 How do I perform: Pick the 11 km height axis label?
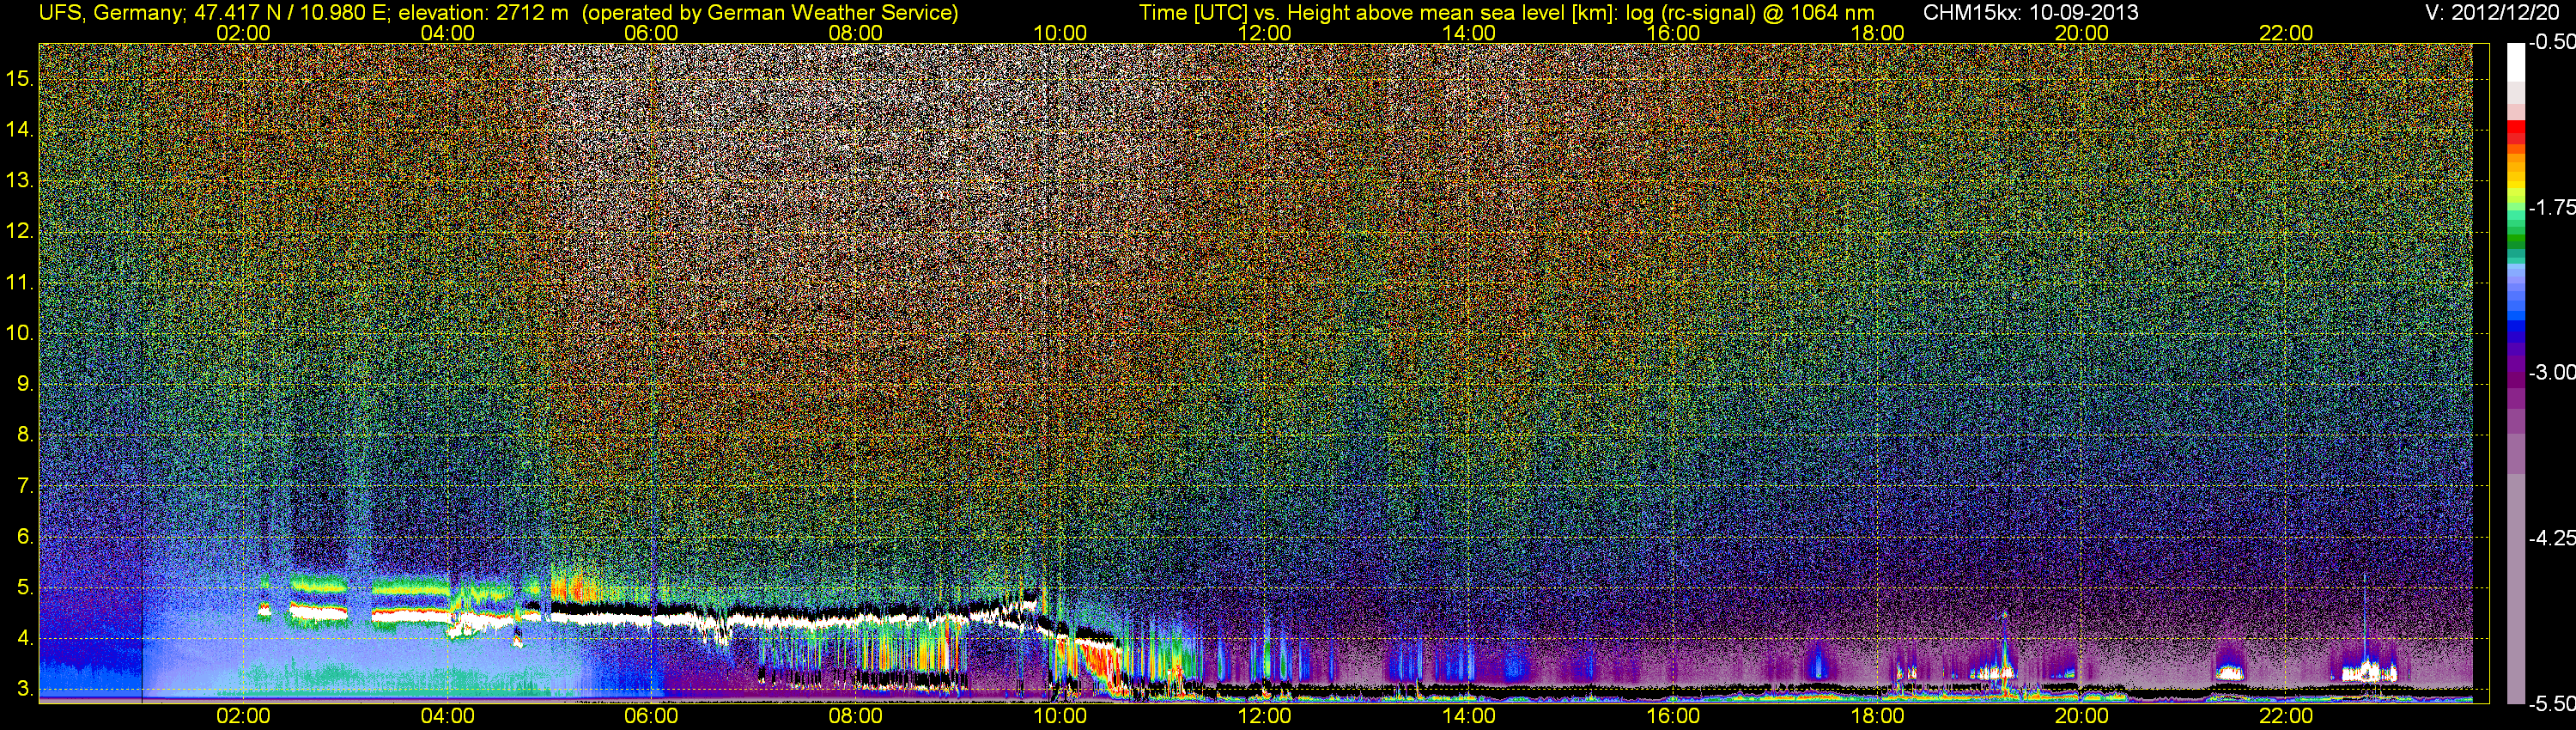coord(19,282)
